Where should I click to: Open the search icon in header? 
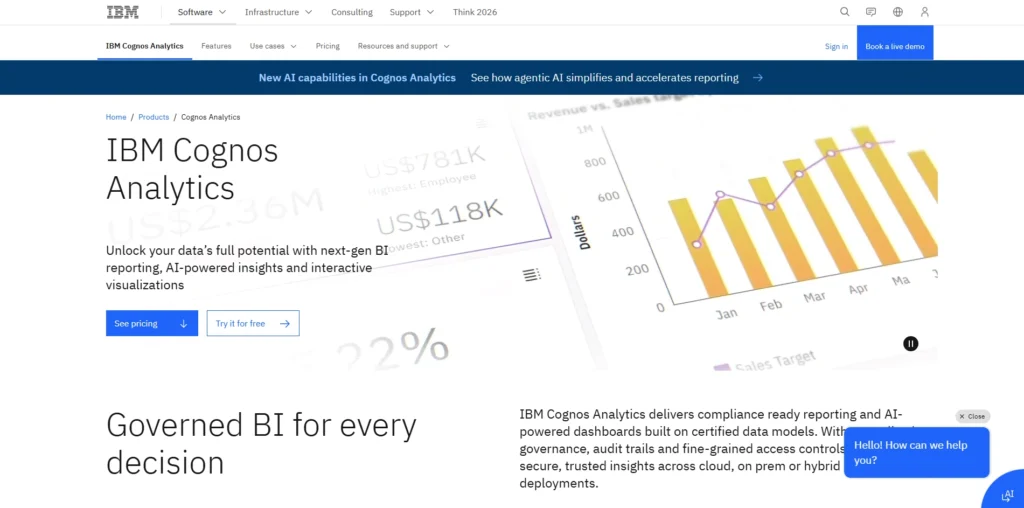(x=844, y=12)
